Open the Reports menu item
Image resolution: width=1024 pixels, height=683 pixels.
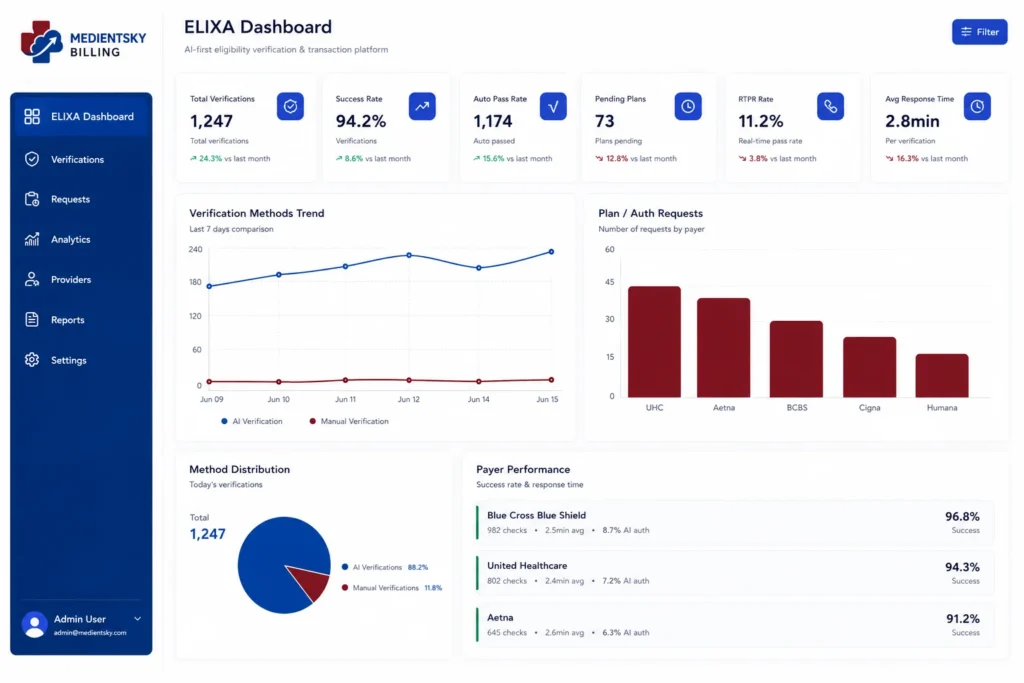(x=81, y=319)
